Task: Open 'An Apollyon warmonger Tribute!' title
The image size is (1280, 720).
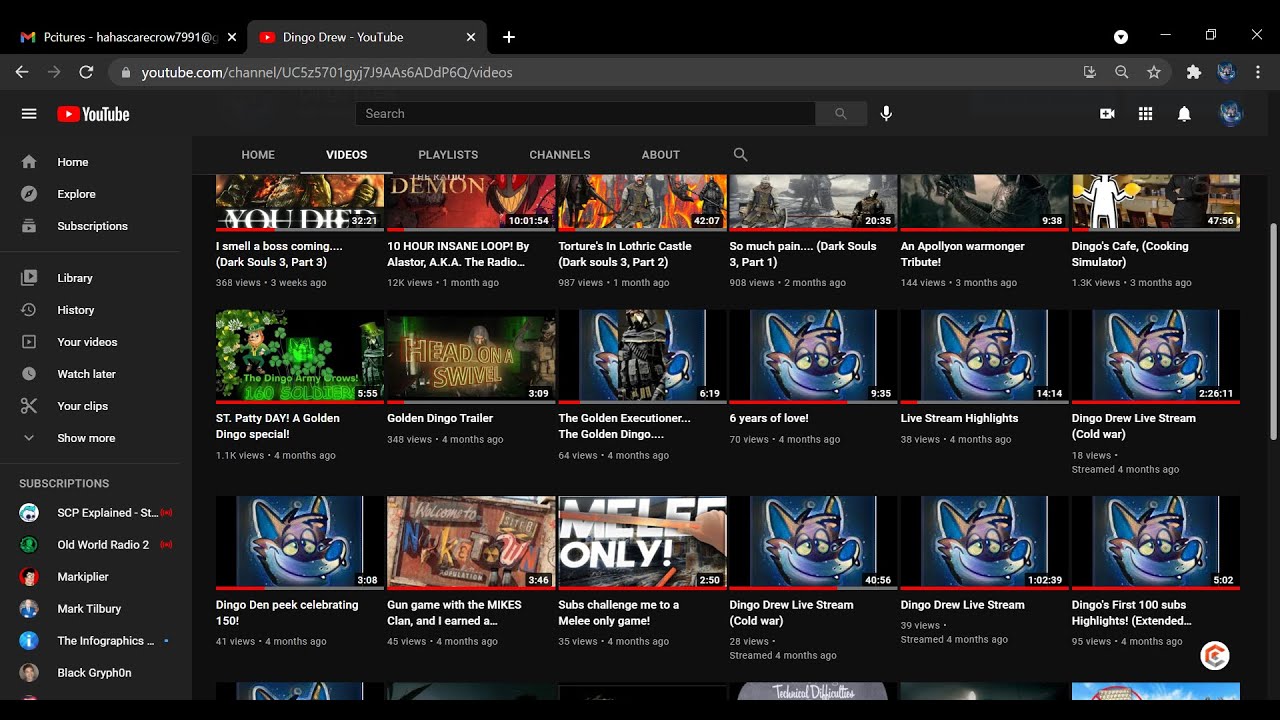Action: coord(963,254)
